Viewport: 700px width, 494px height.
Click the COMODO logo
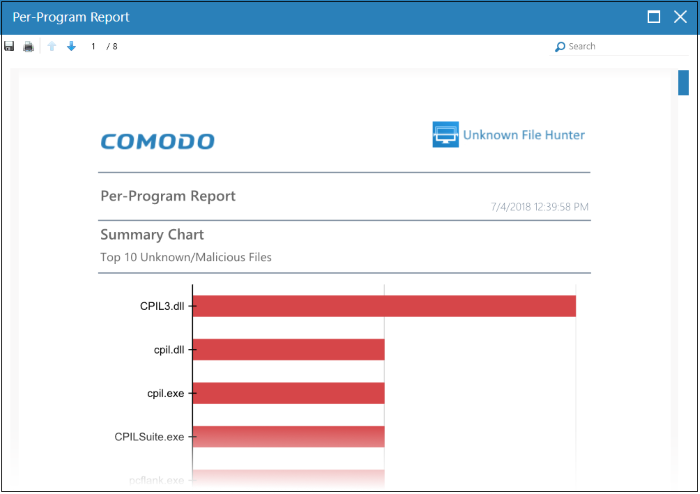pyautogui.click(x=158, y=141)
